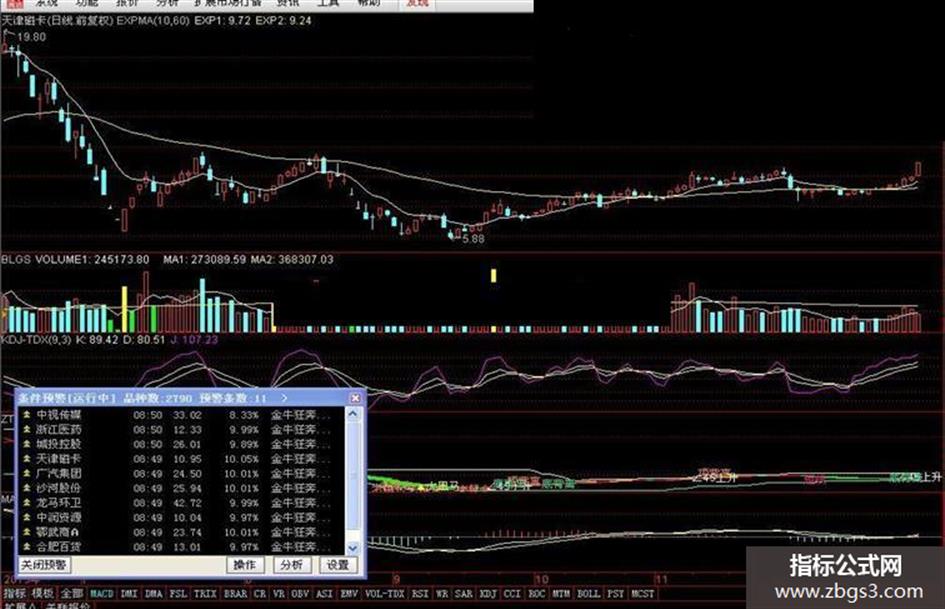The image size is (945, 609).
Task: Click the alert icon beside 广汽集团
Action: [27, 473]
